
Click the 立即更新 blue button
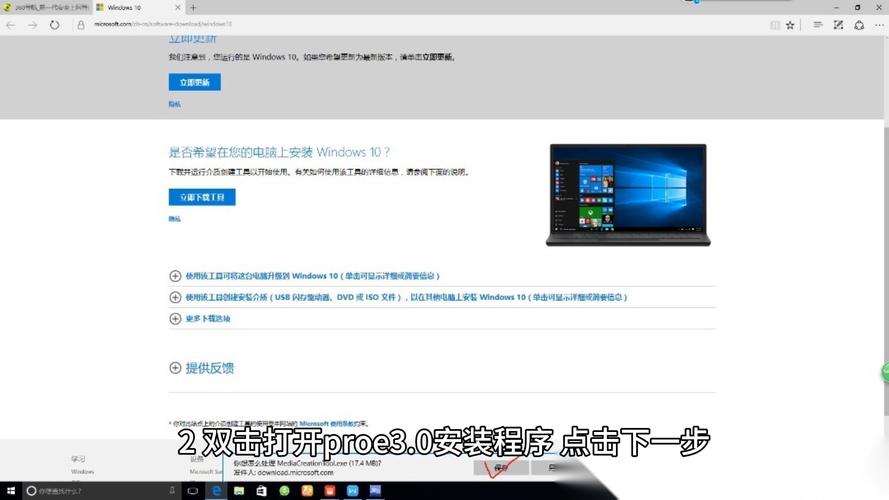point(194,82)
